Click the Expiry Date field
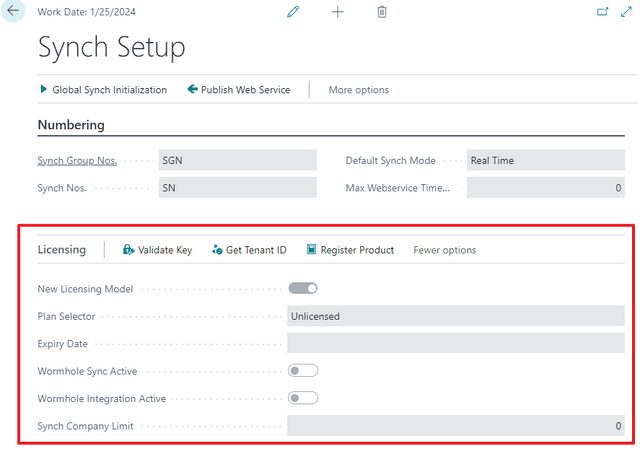 click(x=456, y=343)
